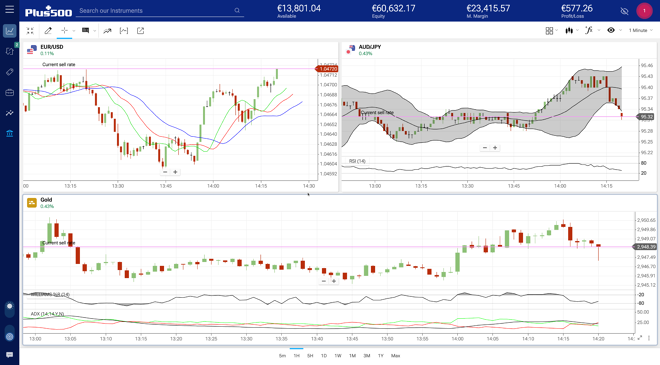The height and width of the screenshot is (365, 660).
Task: Open the hamburger main menu
Action: coord(9,9)
